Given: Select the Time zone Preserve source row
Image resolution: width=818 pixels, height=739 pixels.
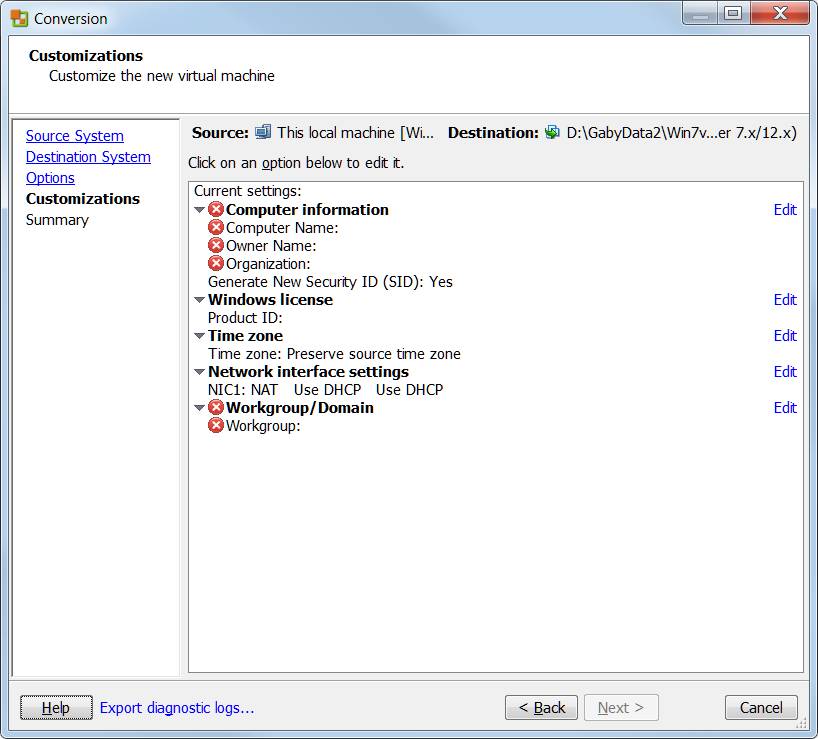Looking at the screenshot, I should click(334, 354).
